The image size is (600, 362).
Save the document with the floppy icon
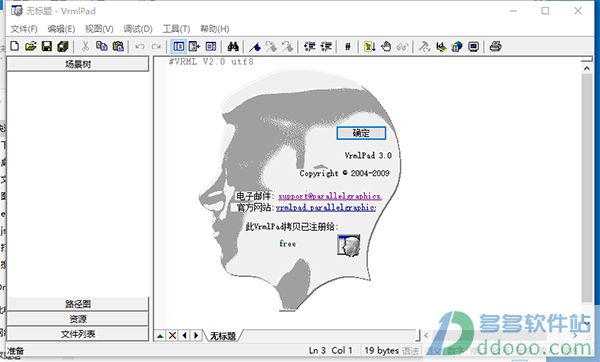pyautogui.click(x=47, y=46)
